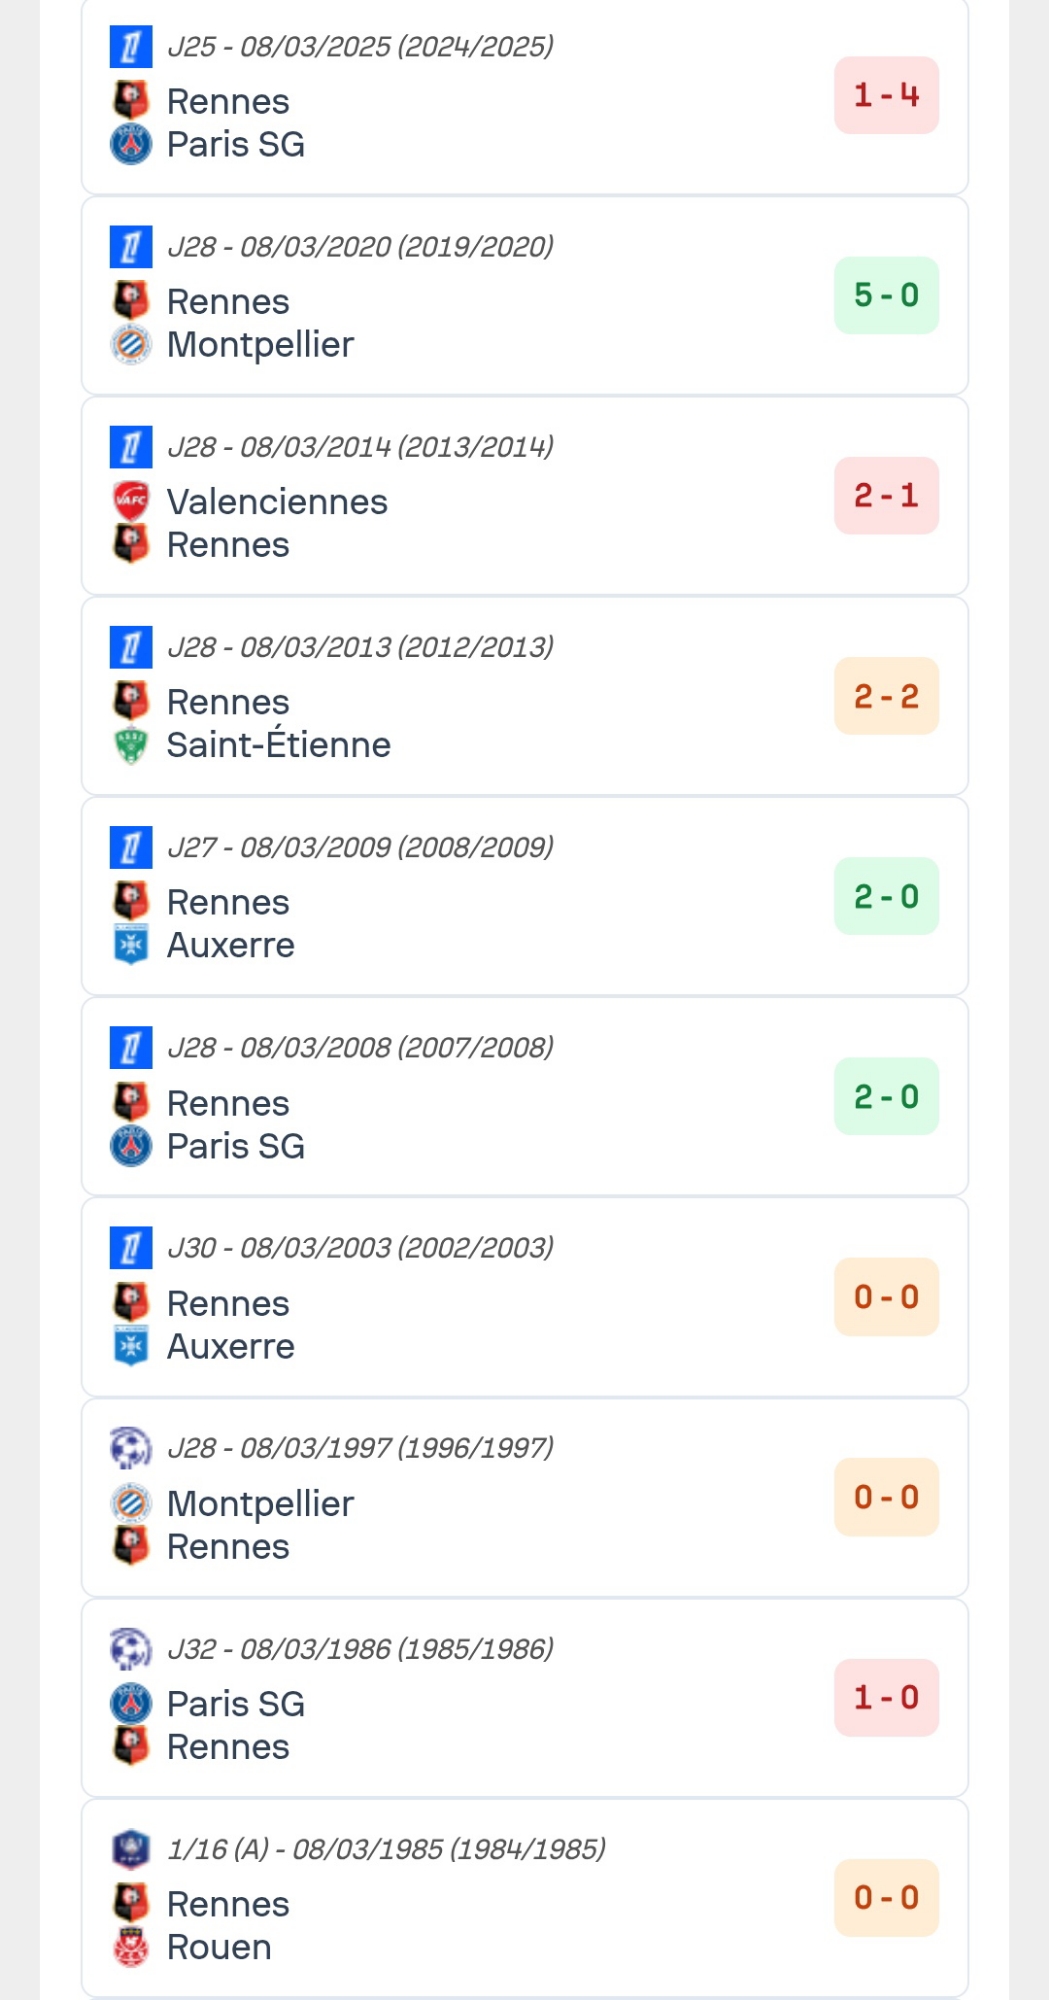Click the Saint-Étienne club crest
The width and height of the screenshot is (1049, 2000).
[131, 745]
